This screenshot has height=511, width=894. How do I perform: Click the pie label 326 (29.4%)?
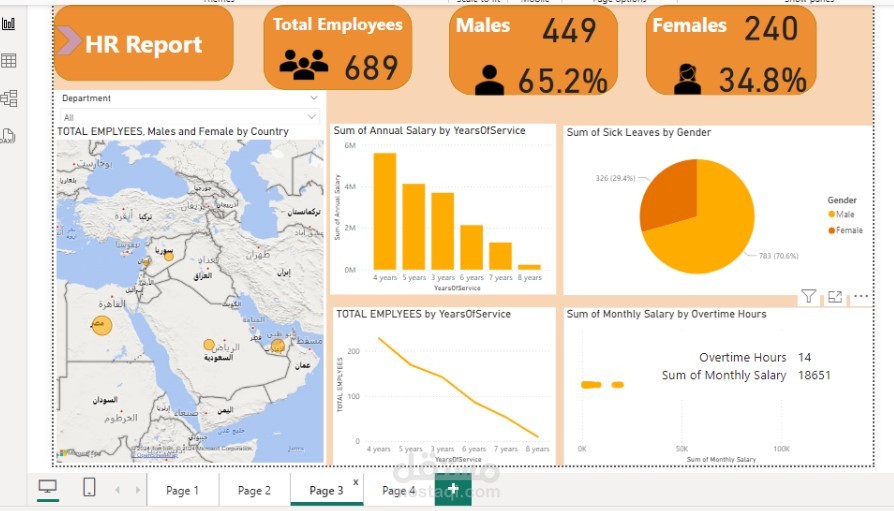615,178
